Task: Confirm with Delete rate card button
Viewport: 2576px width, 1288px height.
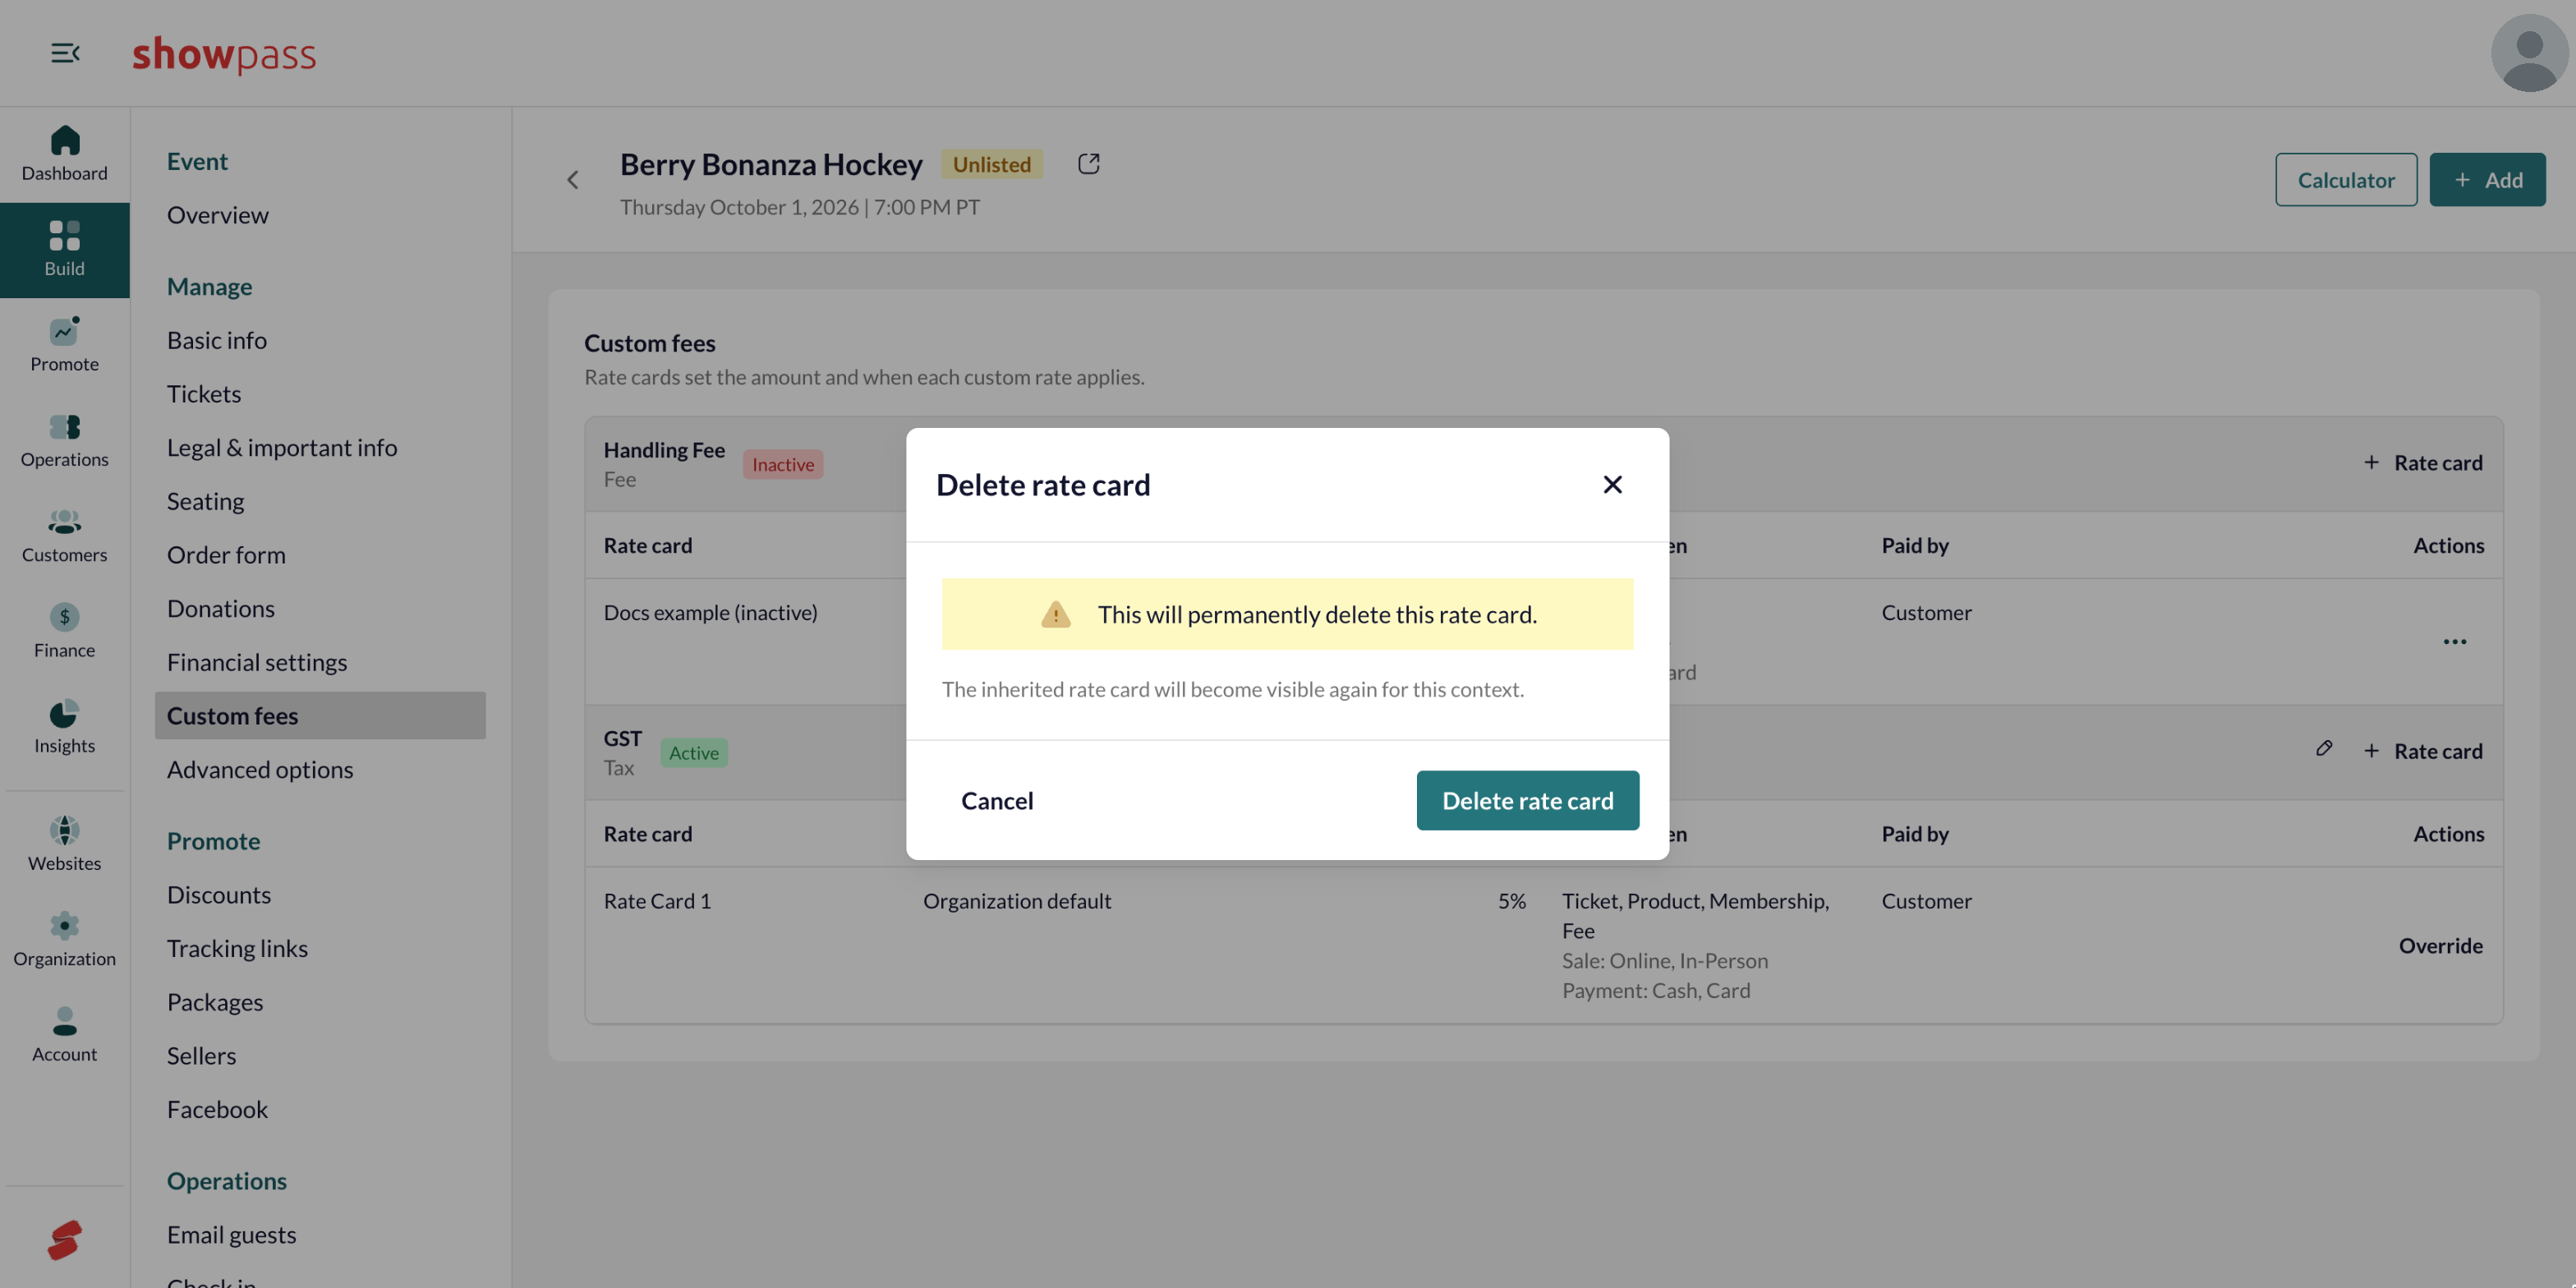Action: (x=1527, y=800)
